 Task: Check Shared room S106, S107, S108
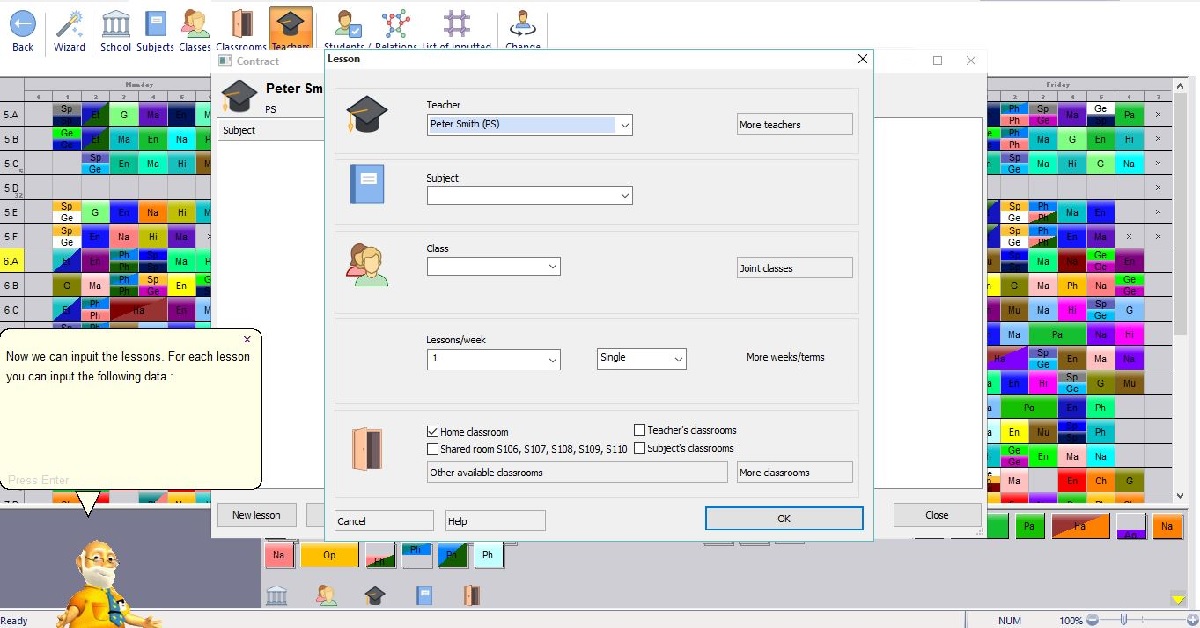pos(434,448)
